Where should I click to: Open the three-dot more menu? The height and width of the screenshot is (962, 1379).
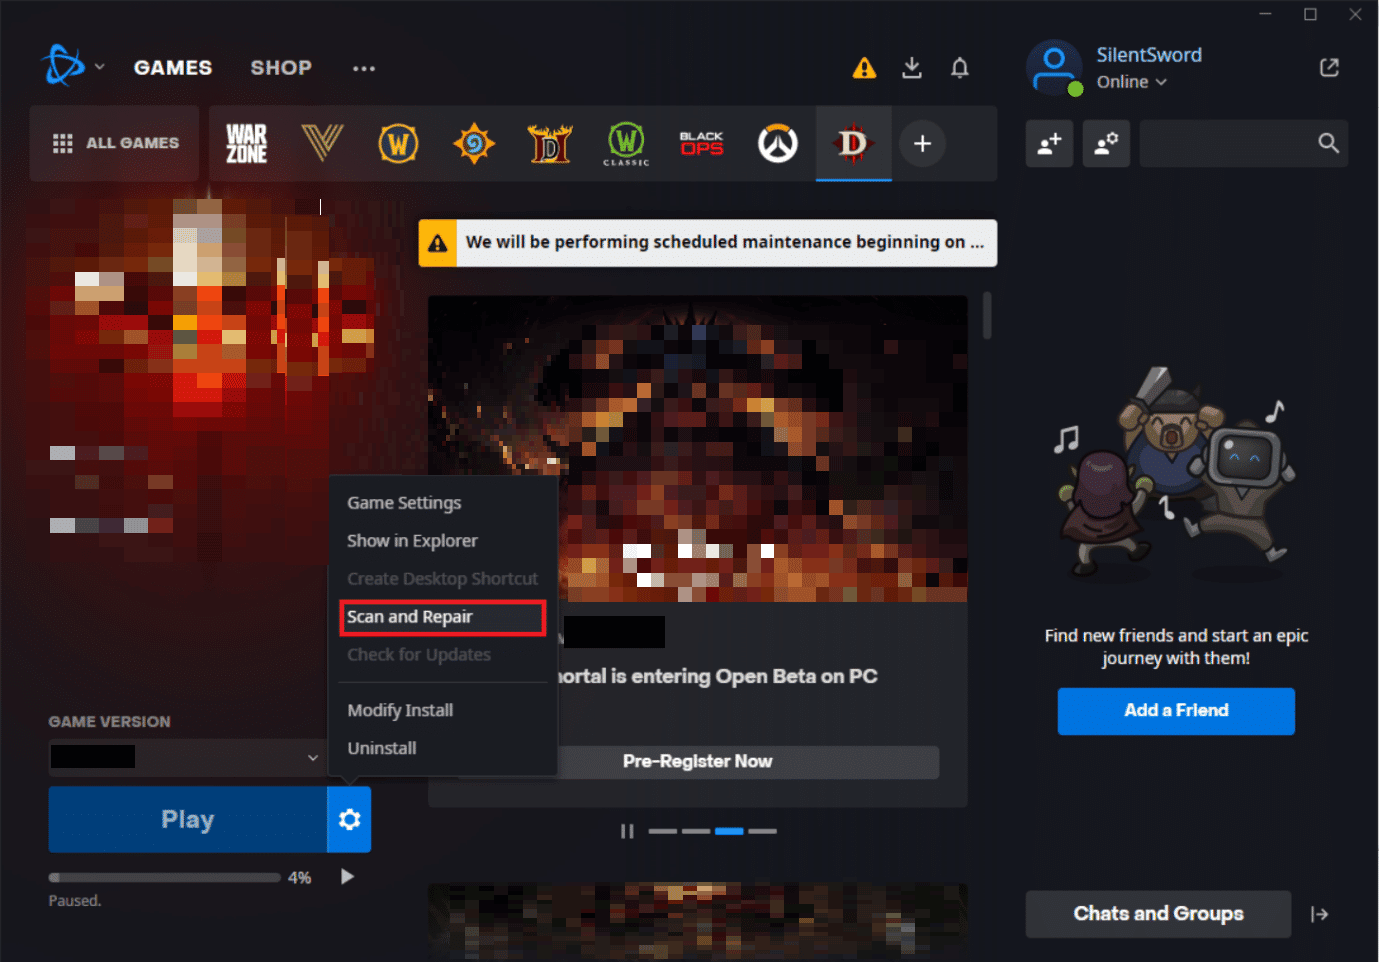tap(364, 68)
